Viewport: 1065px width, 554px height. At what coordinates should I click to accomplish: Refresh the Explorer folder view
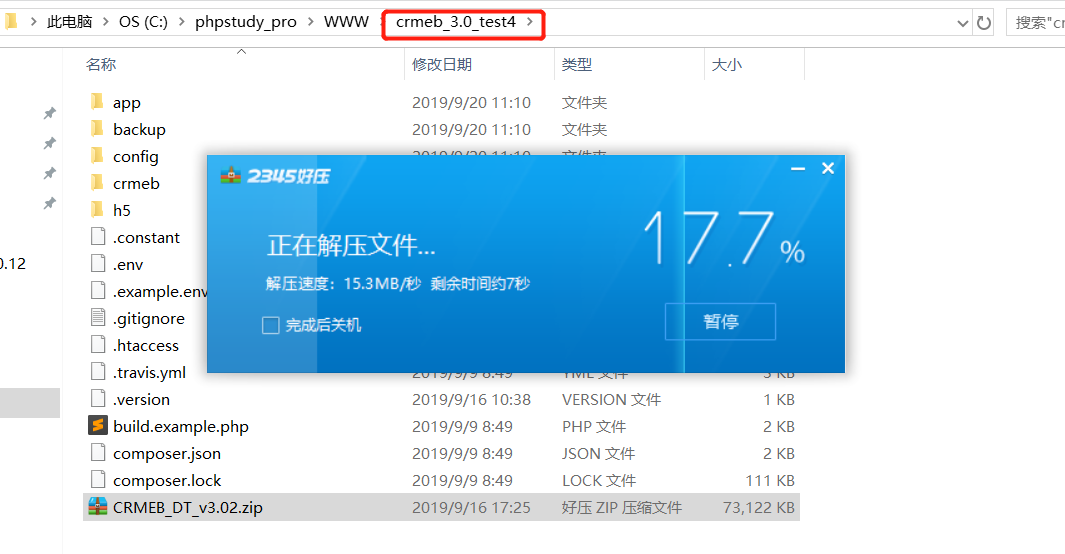[x=983, y=23]
